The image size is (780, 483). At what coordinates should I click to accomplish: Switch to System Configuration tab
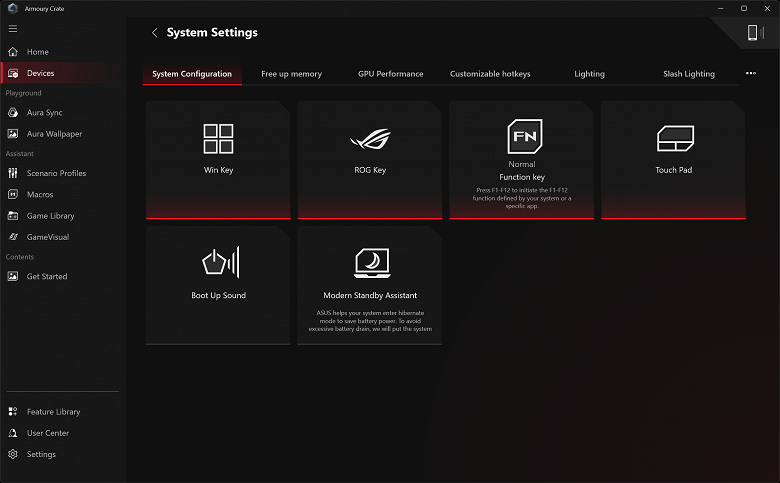pos(192,74)
